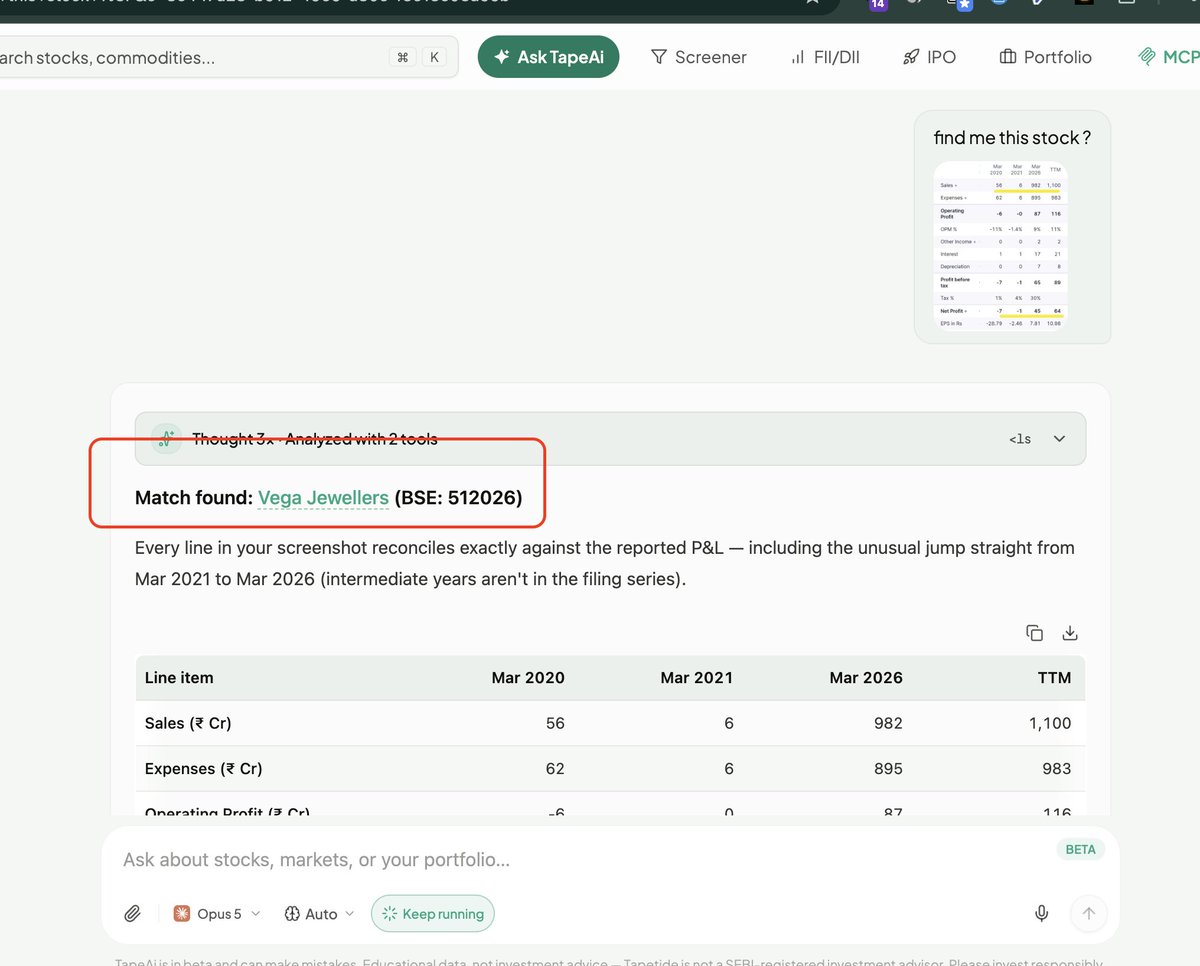Click the Line item column header

point(179,678)
